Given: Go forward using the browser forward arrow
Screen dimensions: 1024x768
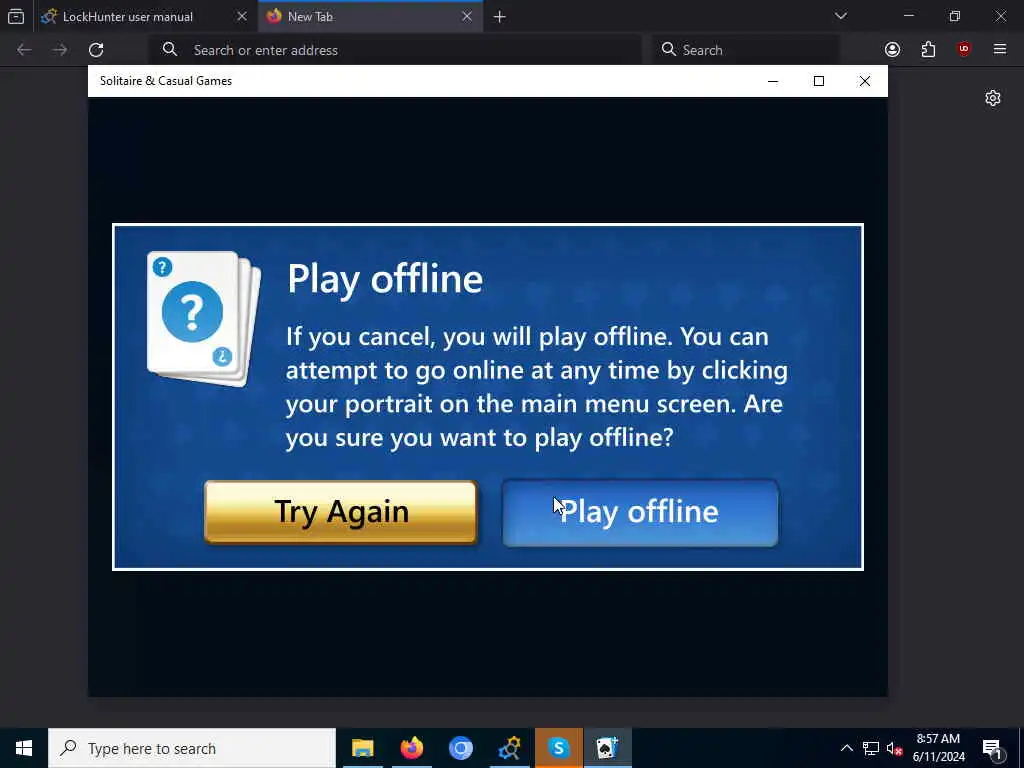Looking at the screenshot, I should (60, 50).
